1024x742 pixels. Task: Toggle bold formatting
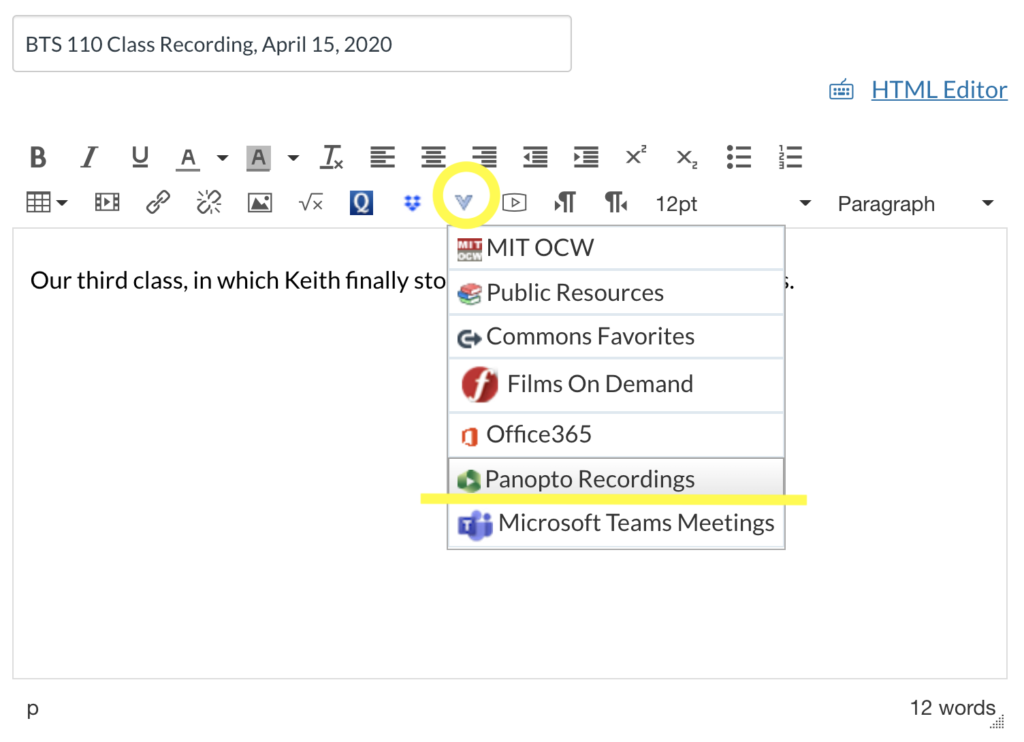click(x=38, y=157)
